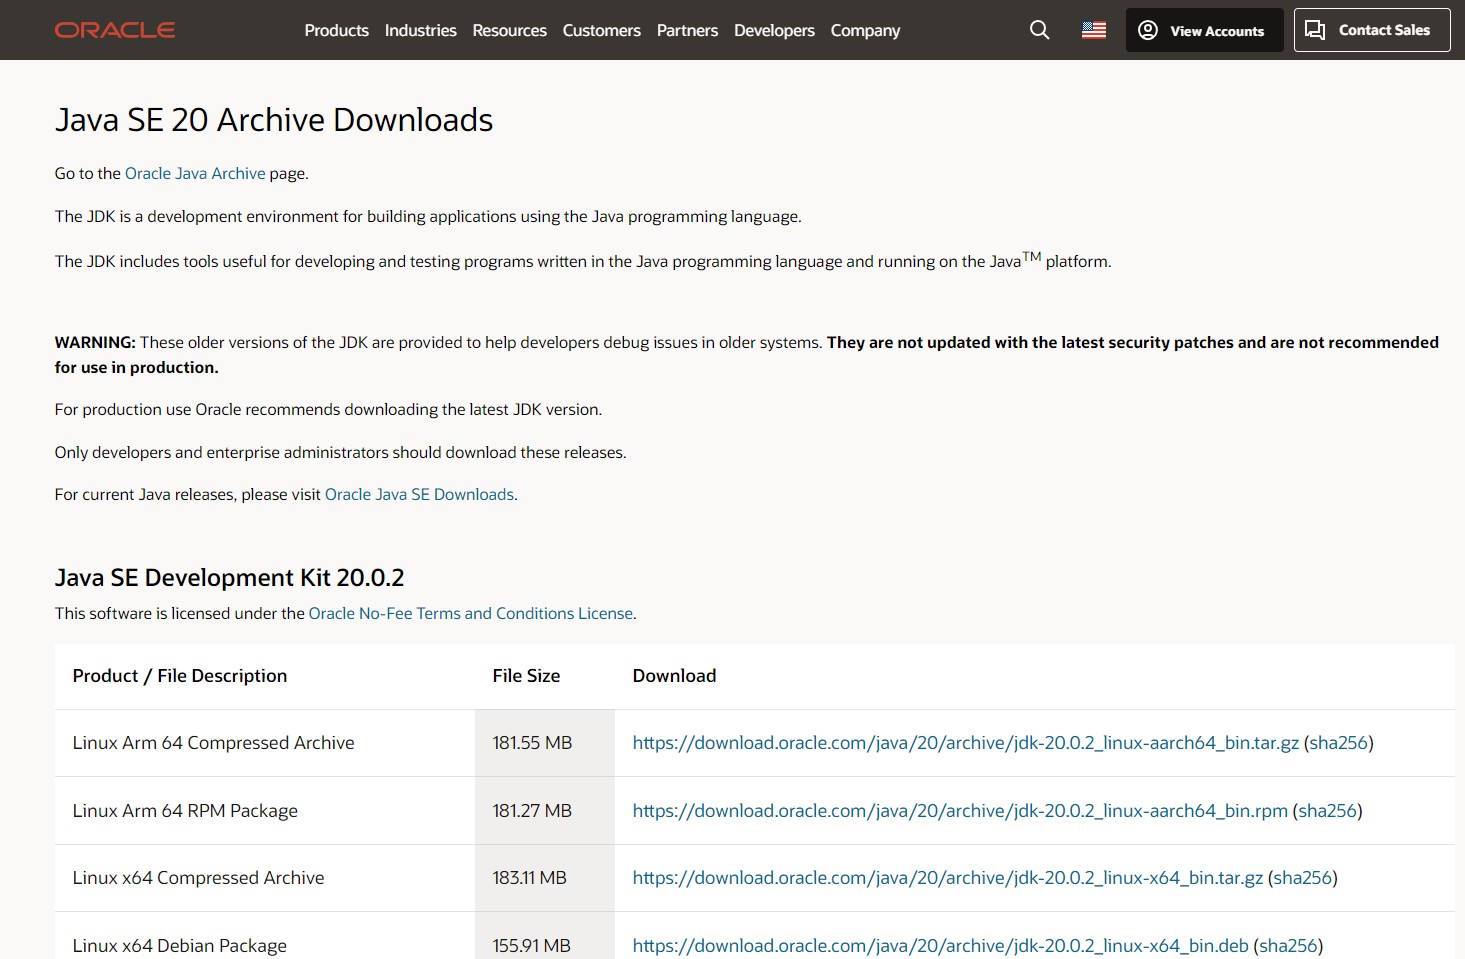1465x959 pixels.
Task: Select Partners in the top navigation
Action: tap(687, 30)
